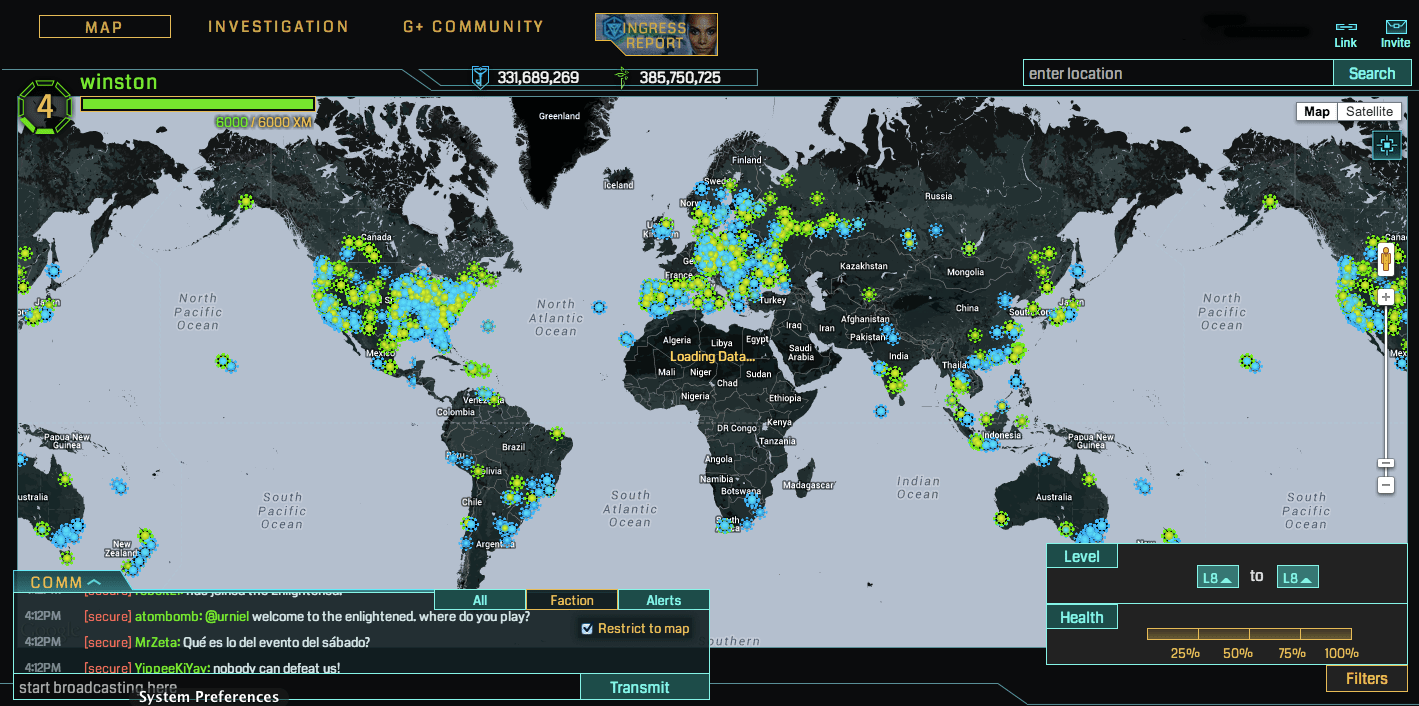The image size is (1419, 706).
Task: Click the map zoom slider handle
Action: click(x=1386, y=463)
